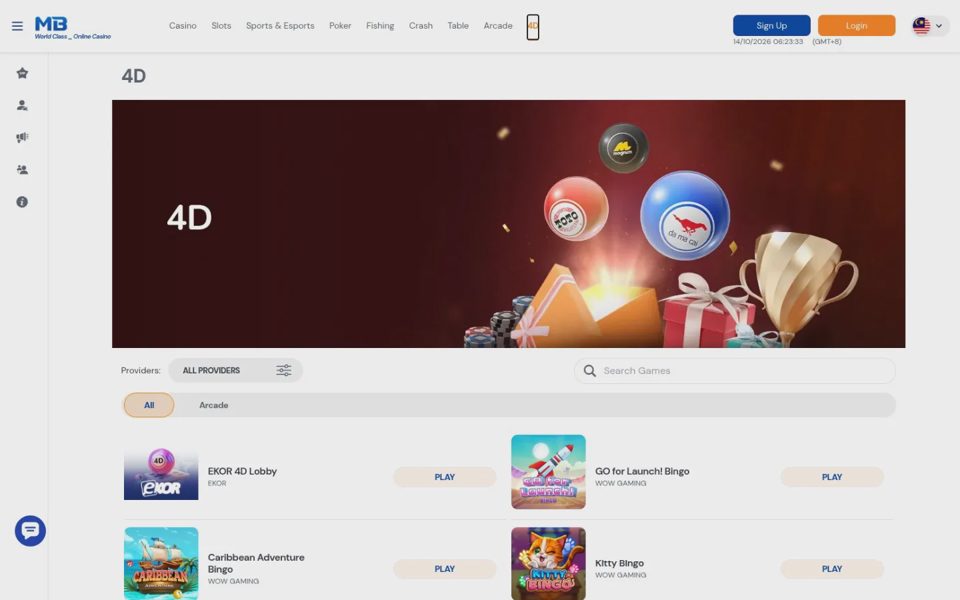Screen dimensions: 960x600
Task: Go to Fishing games
Action: [x=380, y=26]
